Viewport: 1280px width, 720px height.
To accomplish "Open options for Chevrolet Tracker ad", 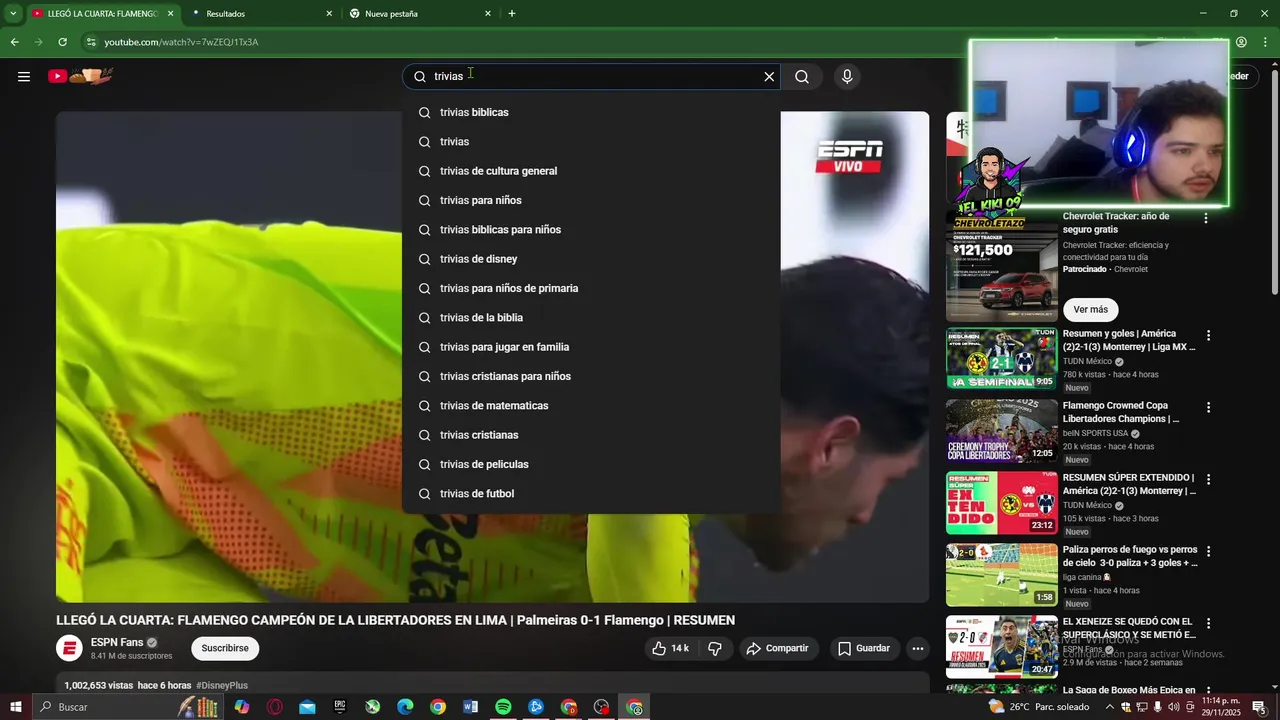I will [1206, 218].
